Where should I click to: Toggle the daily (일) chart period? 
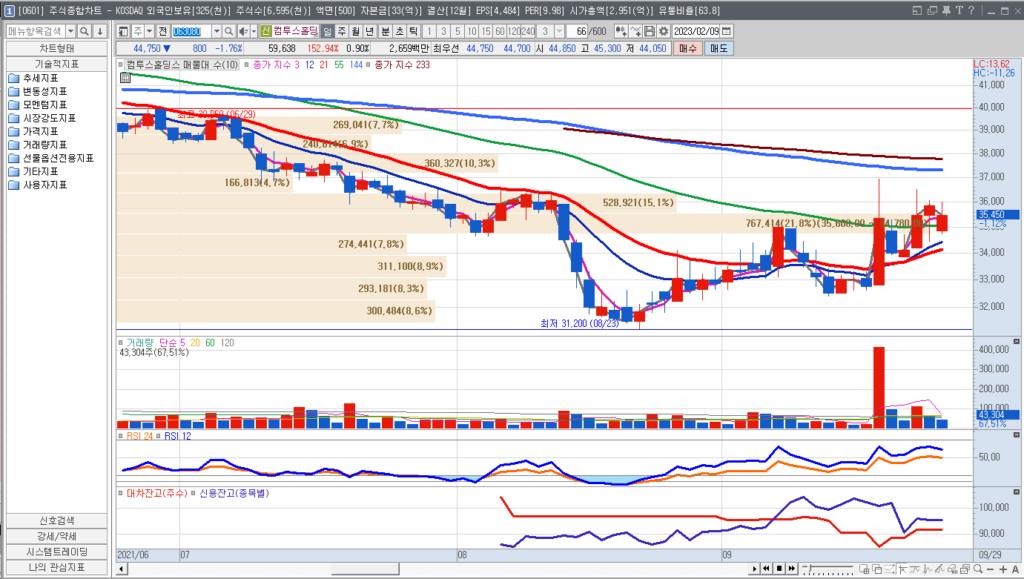[x=327, y=31]
